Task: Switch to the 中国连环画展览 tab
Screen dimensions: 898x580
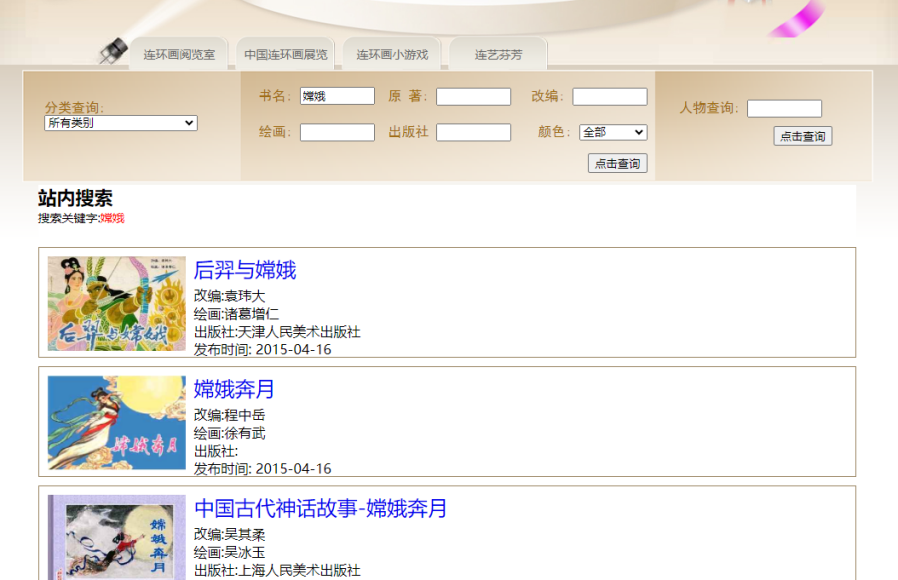Action: pyautogui.click(x=286, y=55)
